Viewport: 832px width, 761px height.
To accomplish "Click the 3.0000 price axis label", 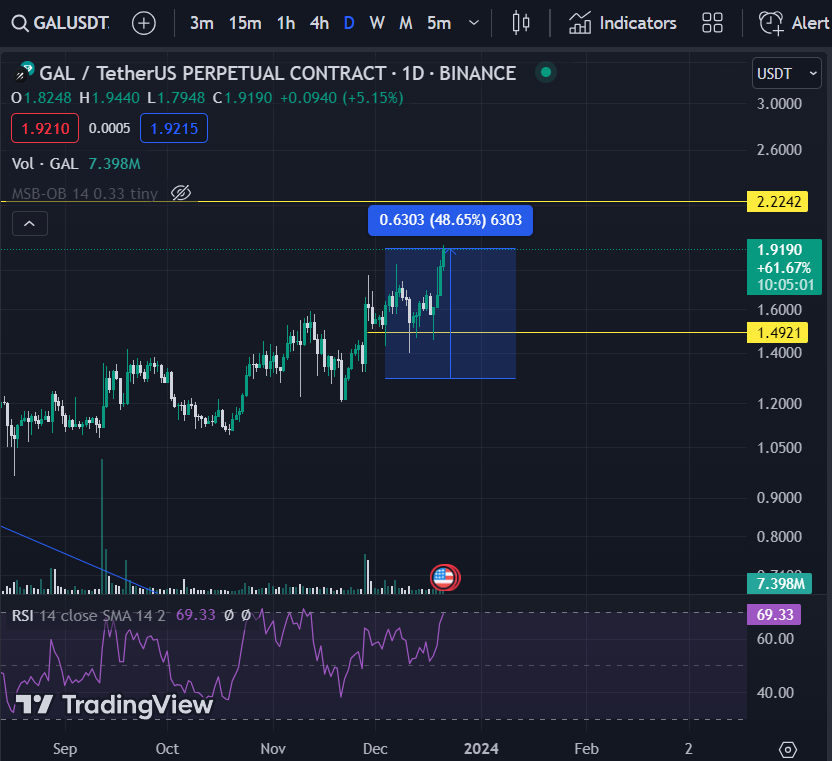I will pyautogui.click(x=779, y=104).
